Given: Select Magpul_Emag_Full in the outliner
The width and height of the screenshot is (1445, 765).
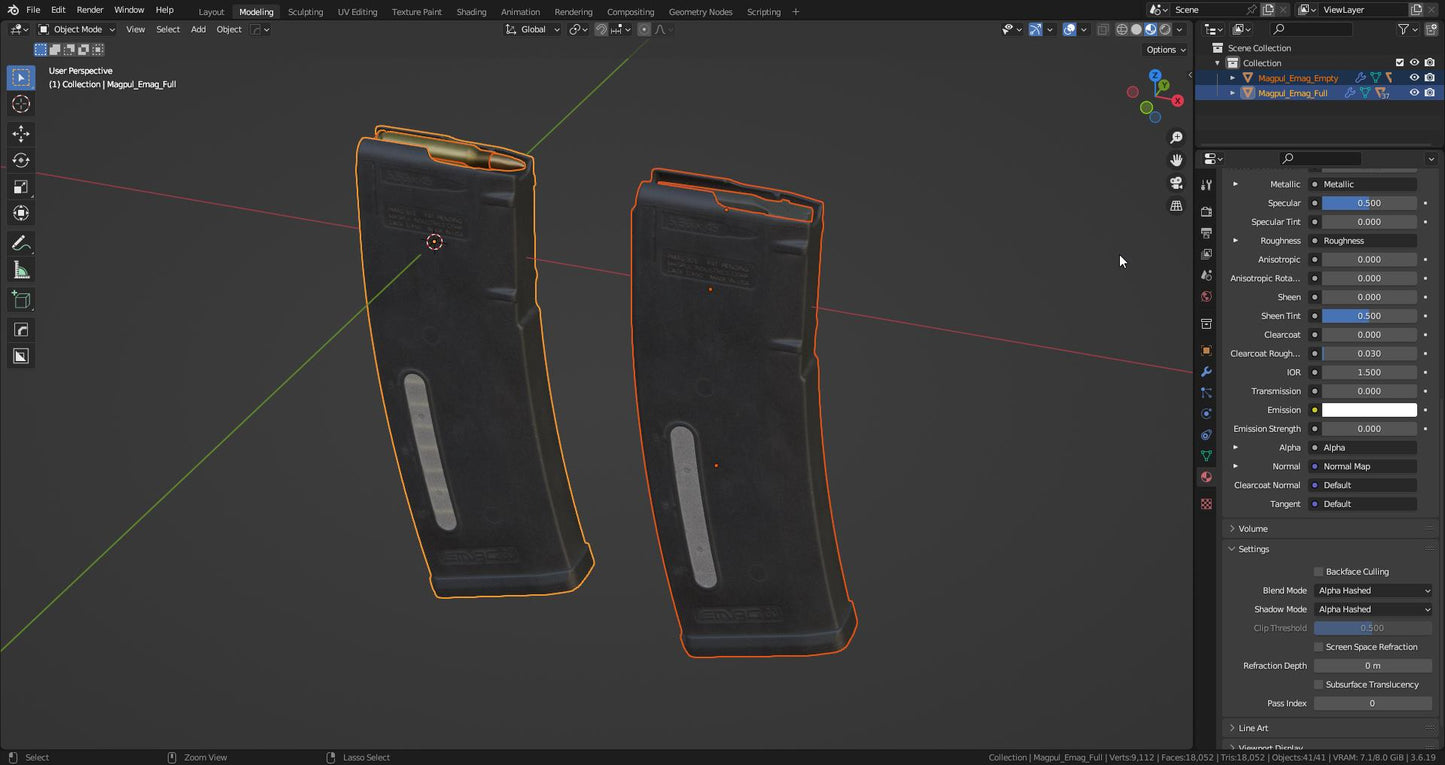Looking at the screenshot, I should 1292,93.
